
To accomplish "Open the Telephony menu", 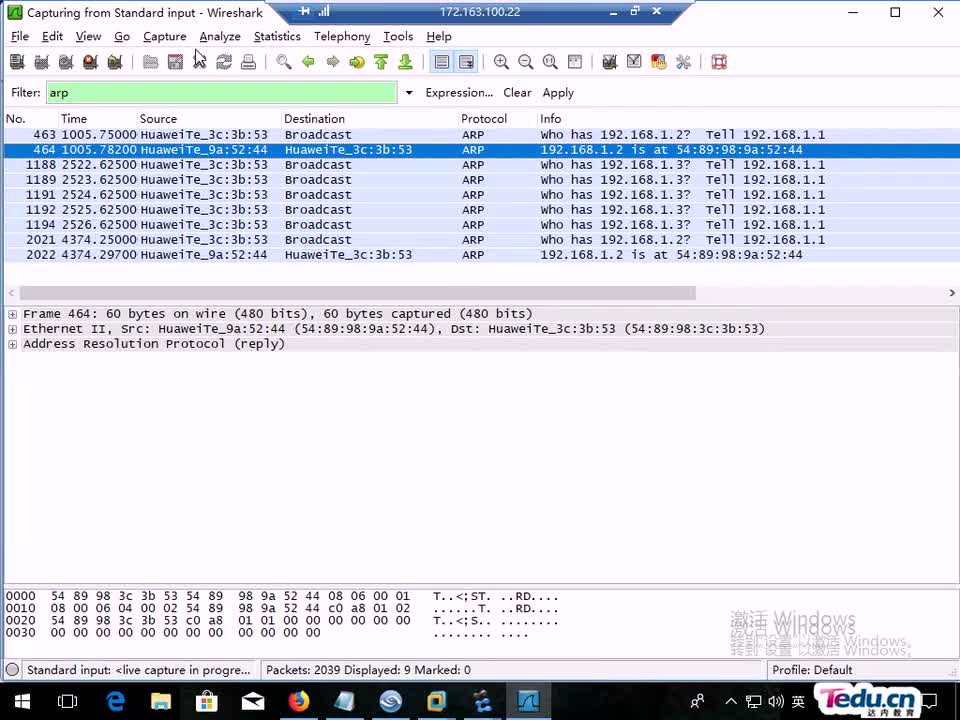I will pos(342,37).
